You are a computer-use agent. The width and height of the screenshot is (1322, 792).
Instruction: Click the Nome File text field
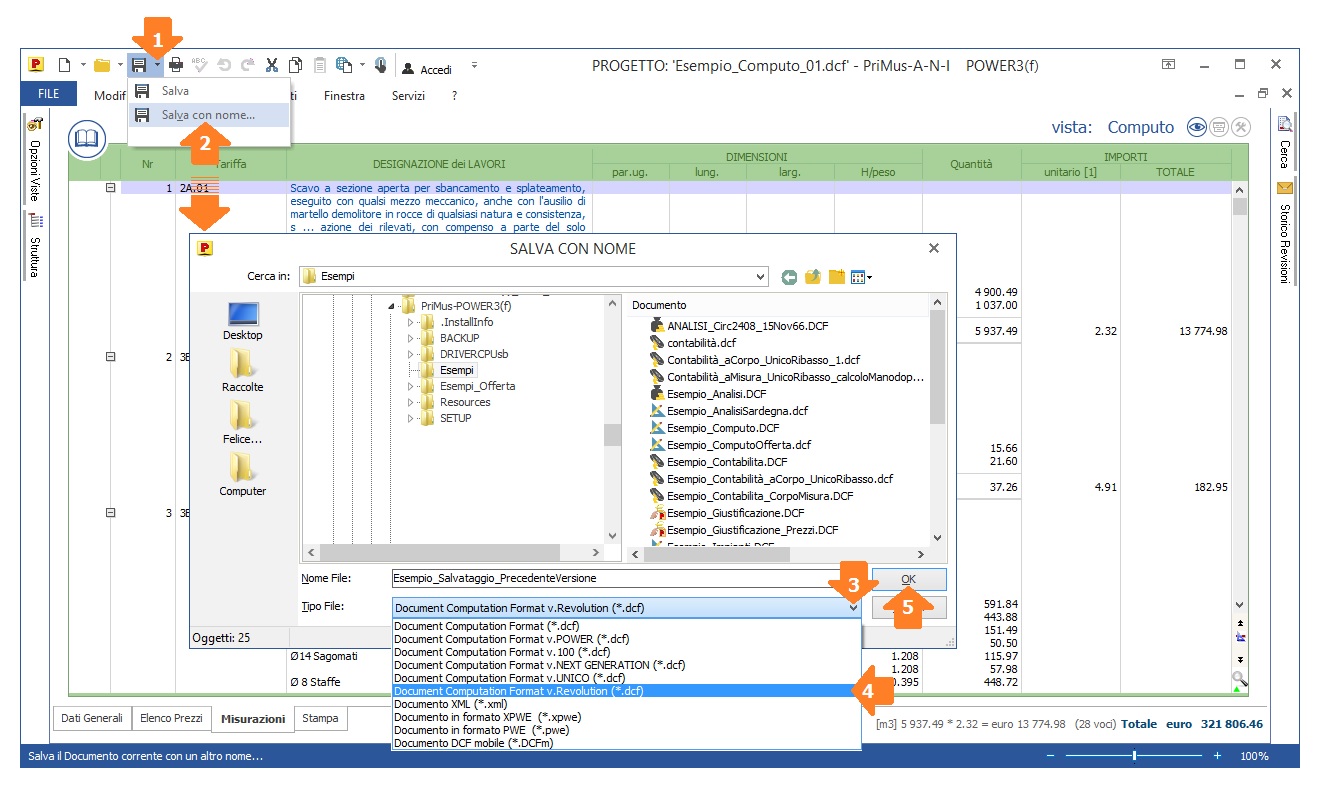pos(610,578)
